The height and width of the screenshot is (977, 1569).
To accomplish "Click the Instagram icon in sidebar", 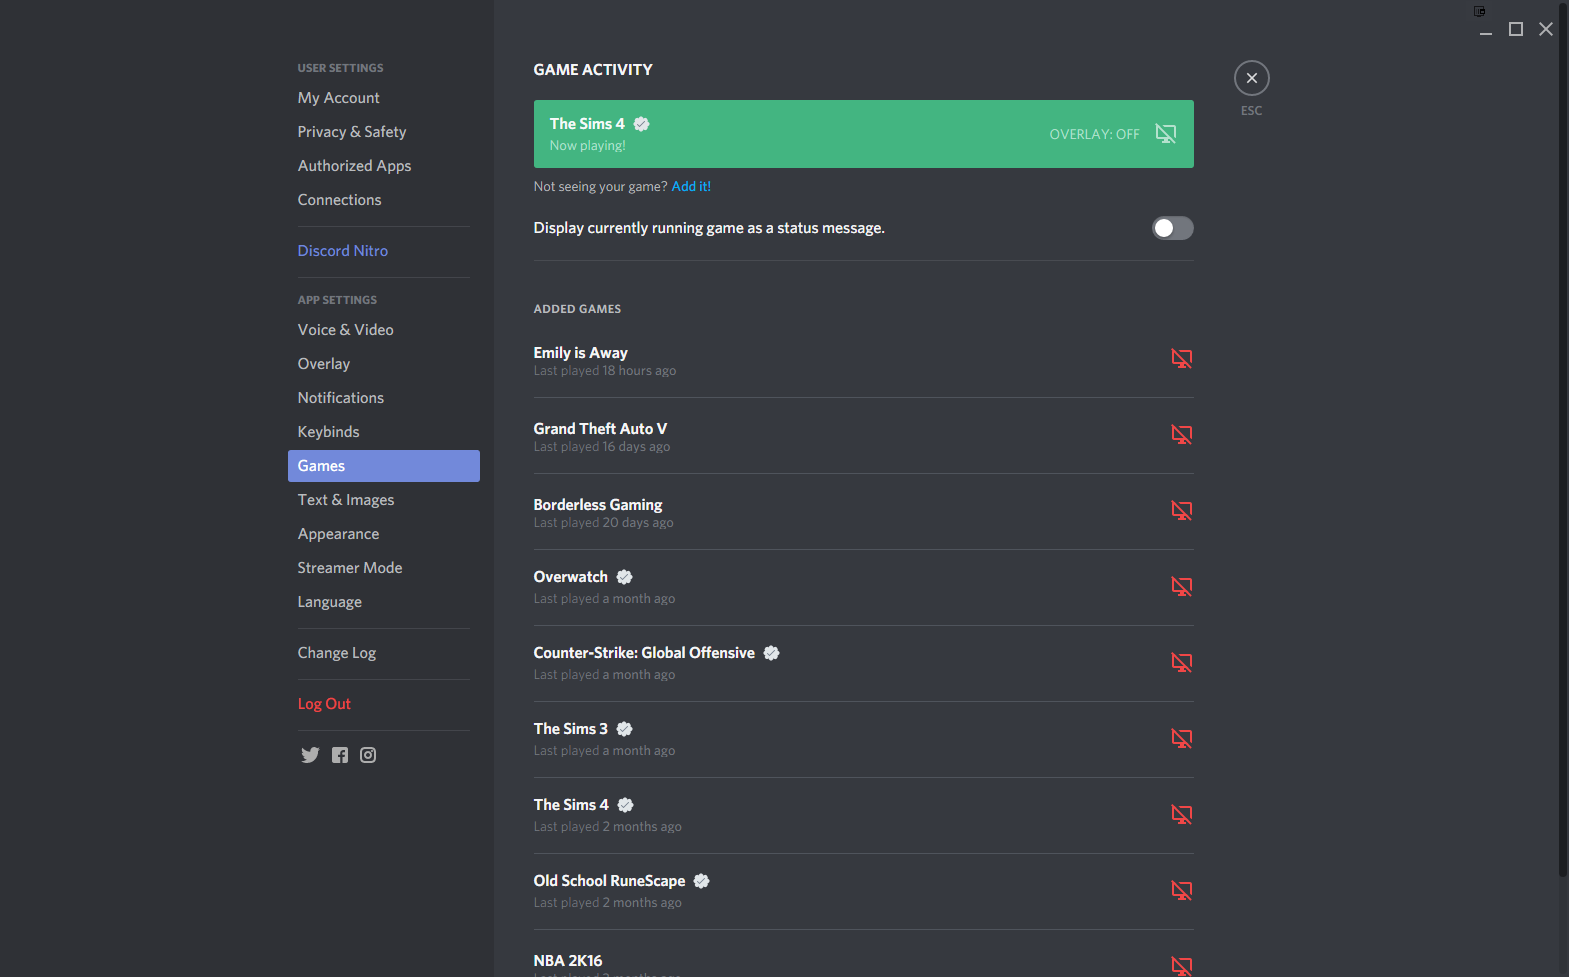I will click(x=368, y=755).
